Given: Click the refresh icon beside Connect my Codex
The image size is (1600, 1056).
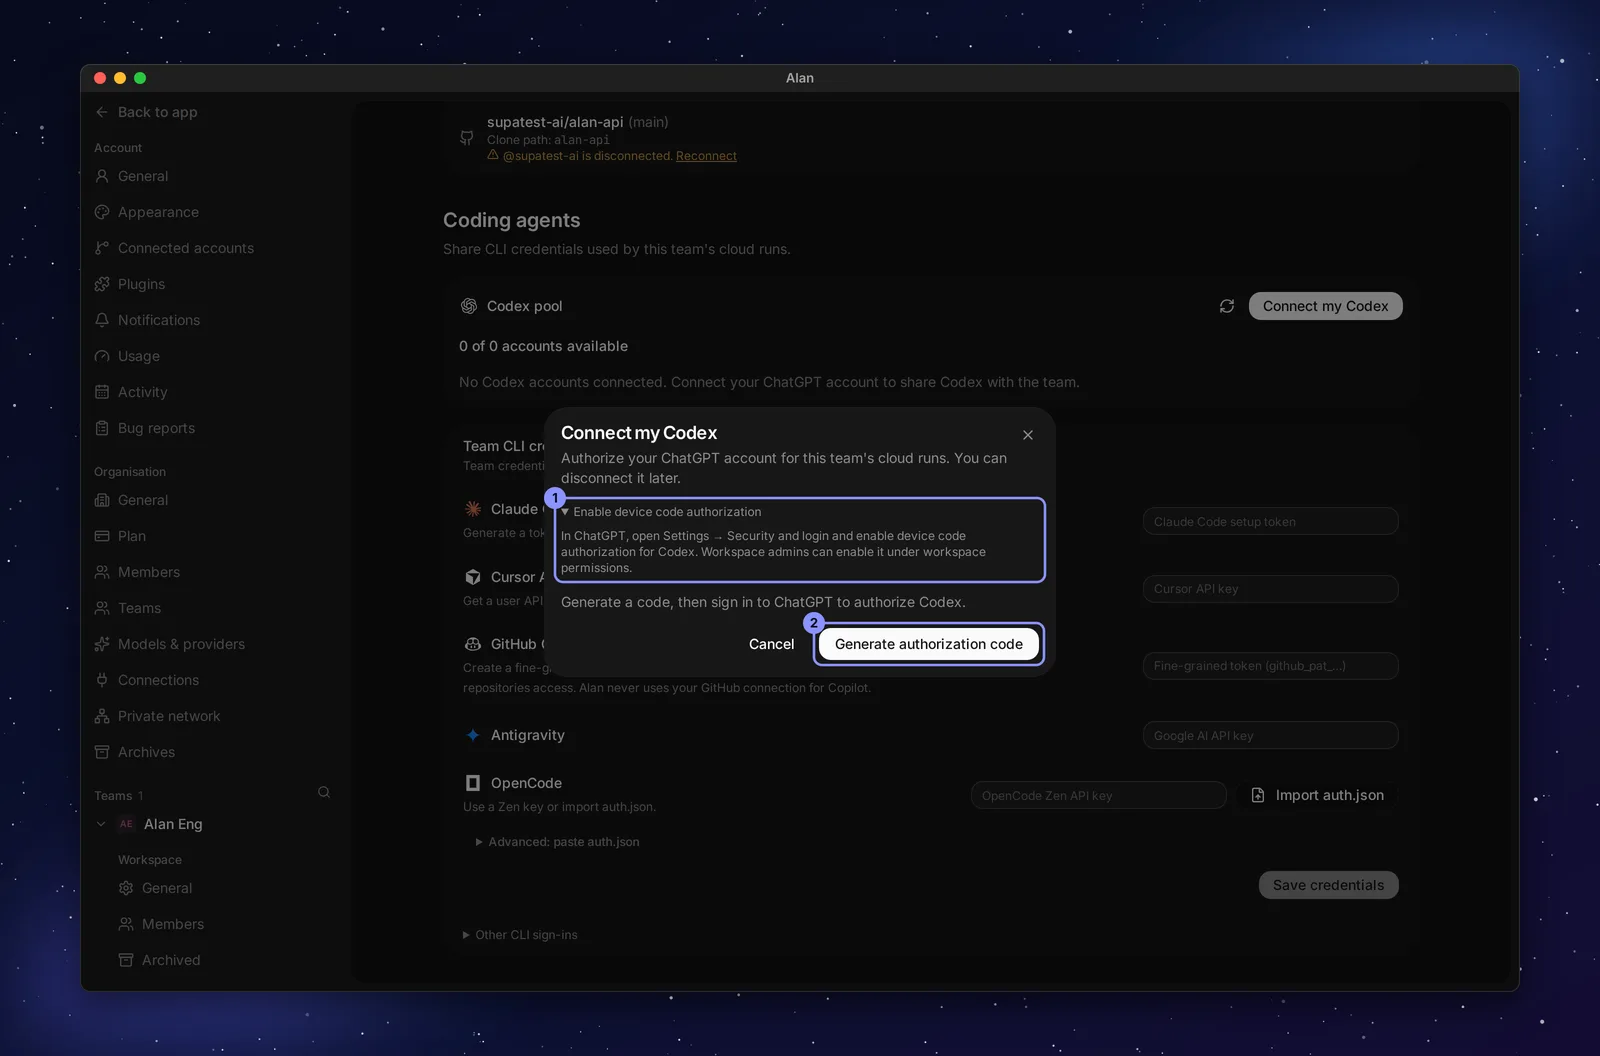Looking at the screenshot, I should (1227, 306).
